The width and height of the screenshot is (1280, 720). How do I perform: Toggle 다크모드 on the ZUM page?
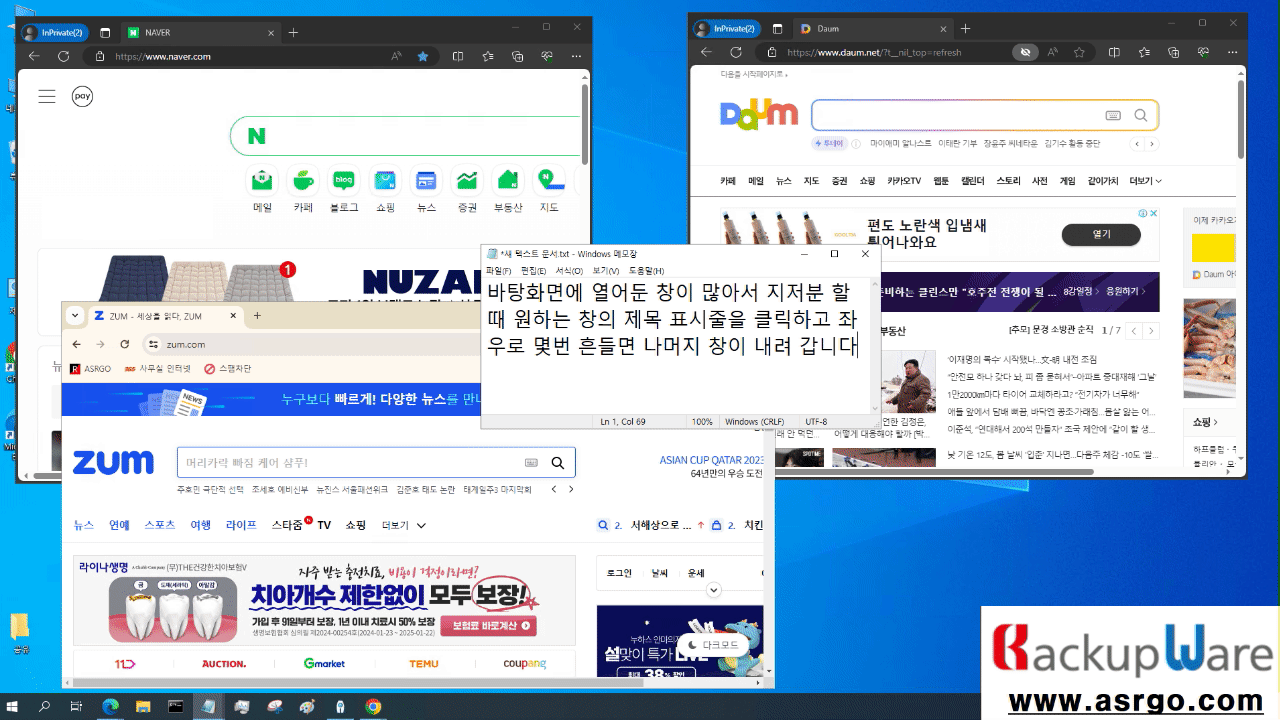pos(713,645)
